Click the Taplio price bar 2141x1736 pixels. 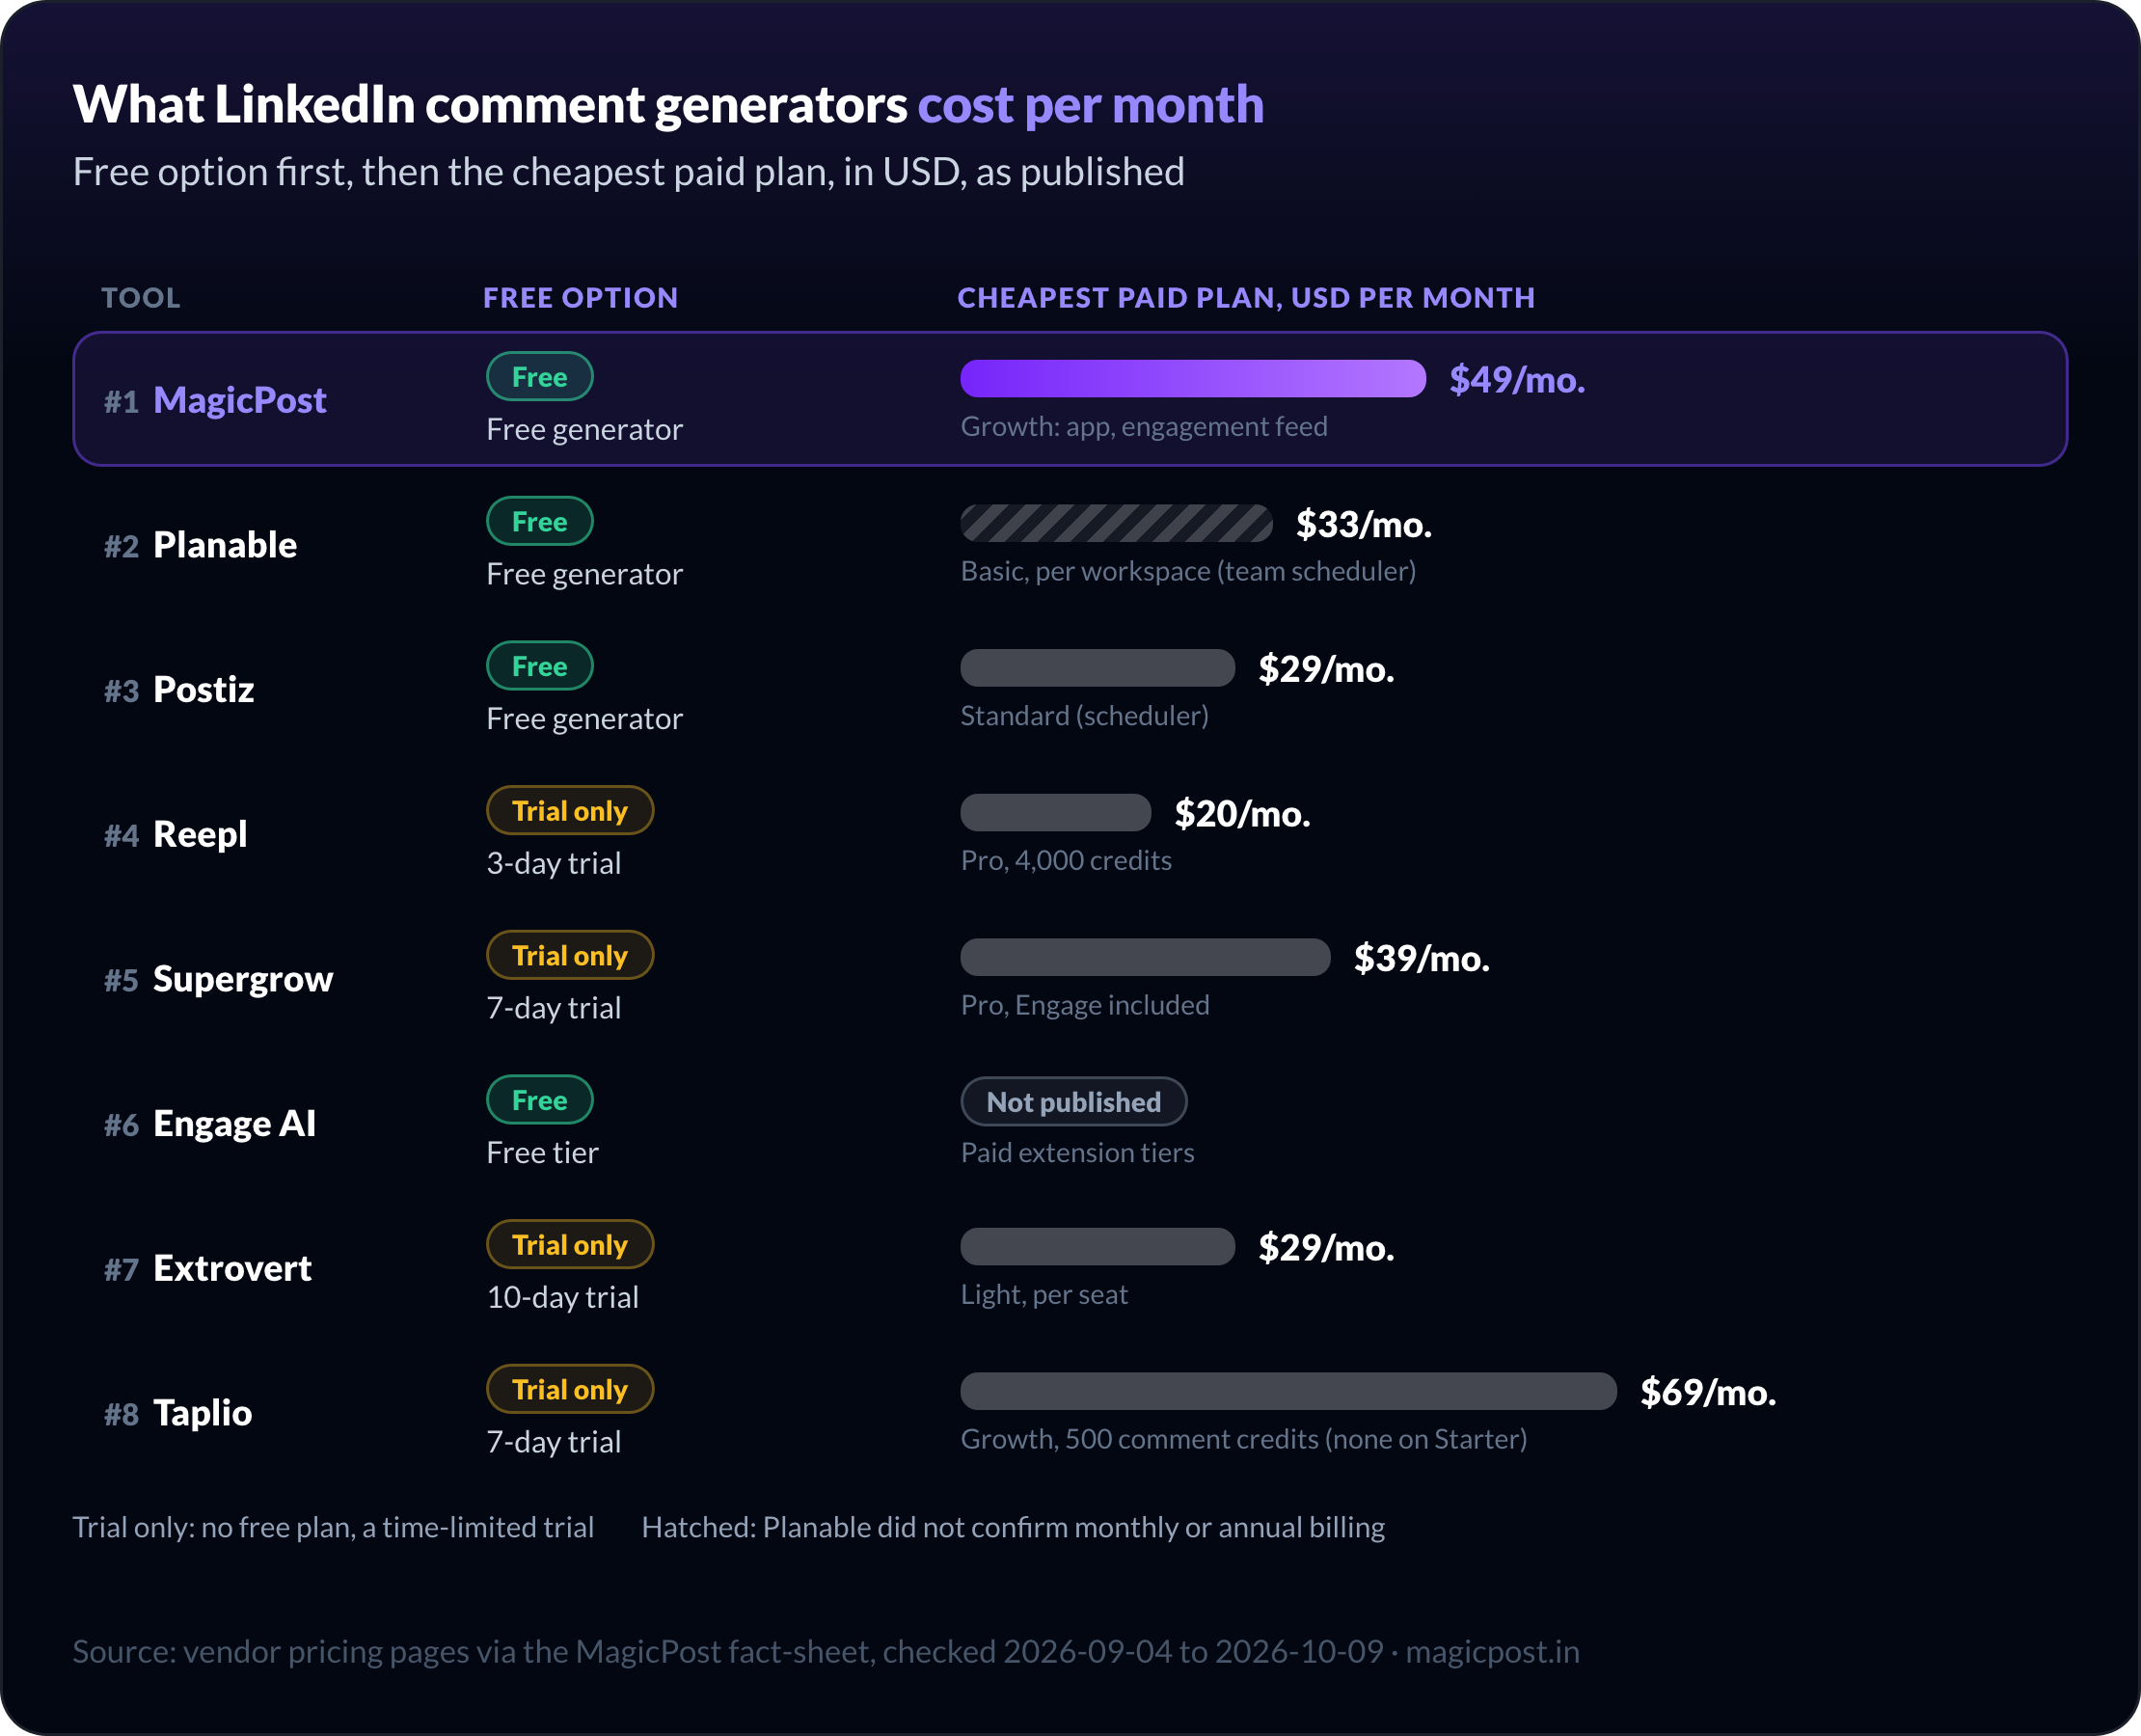[1289, 1391]
